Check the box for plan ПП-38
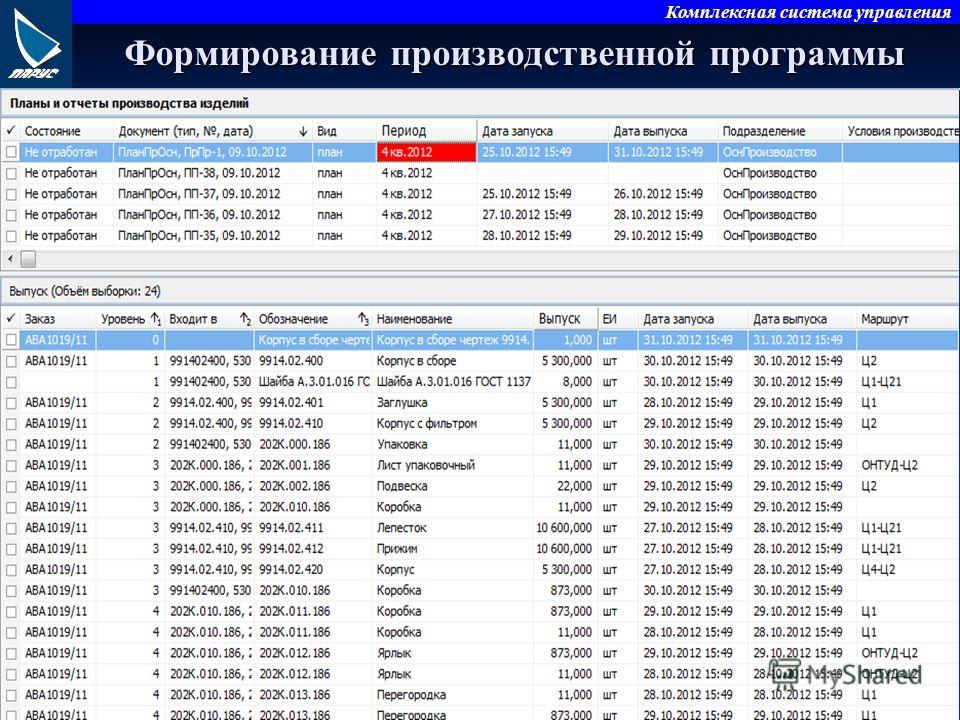Viewport: 960px width, 720px height. pos(11,173)
